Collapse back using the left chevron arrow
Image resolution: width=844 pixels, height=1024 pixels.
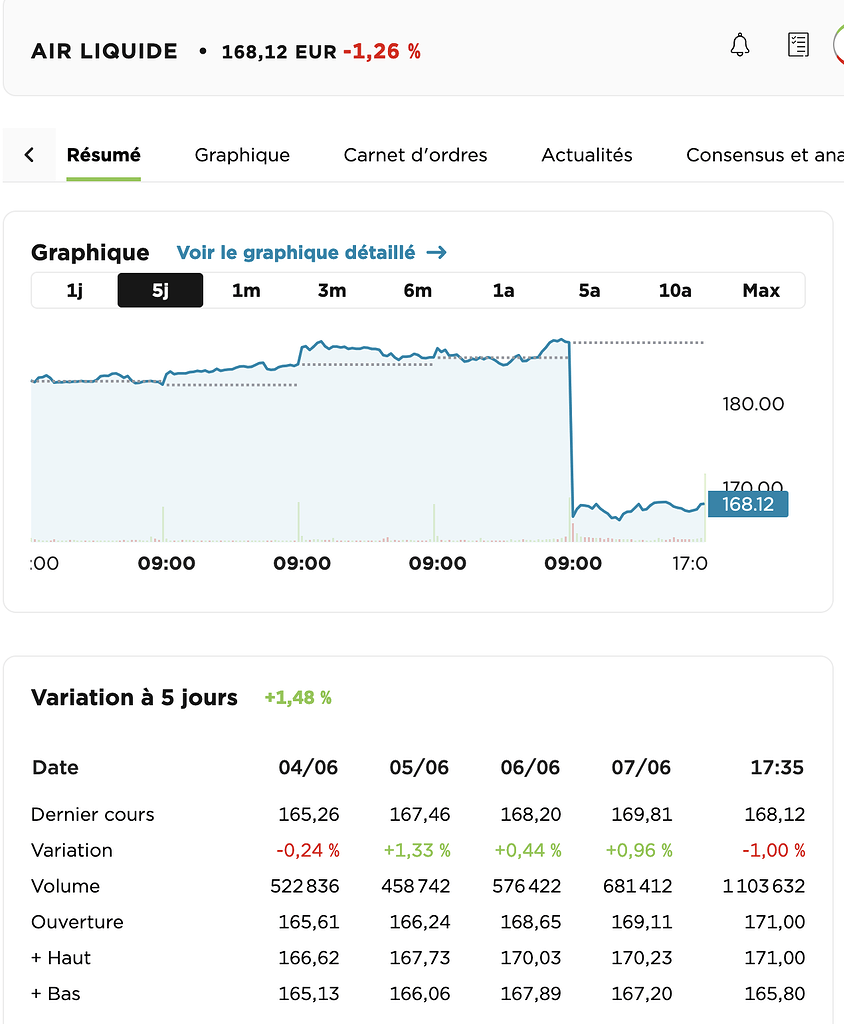[x=28, y=154]
